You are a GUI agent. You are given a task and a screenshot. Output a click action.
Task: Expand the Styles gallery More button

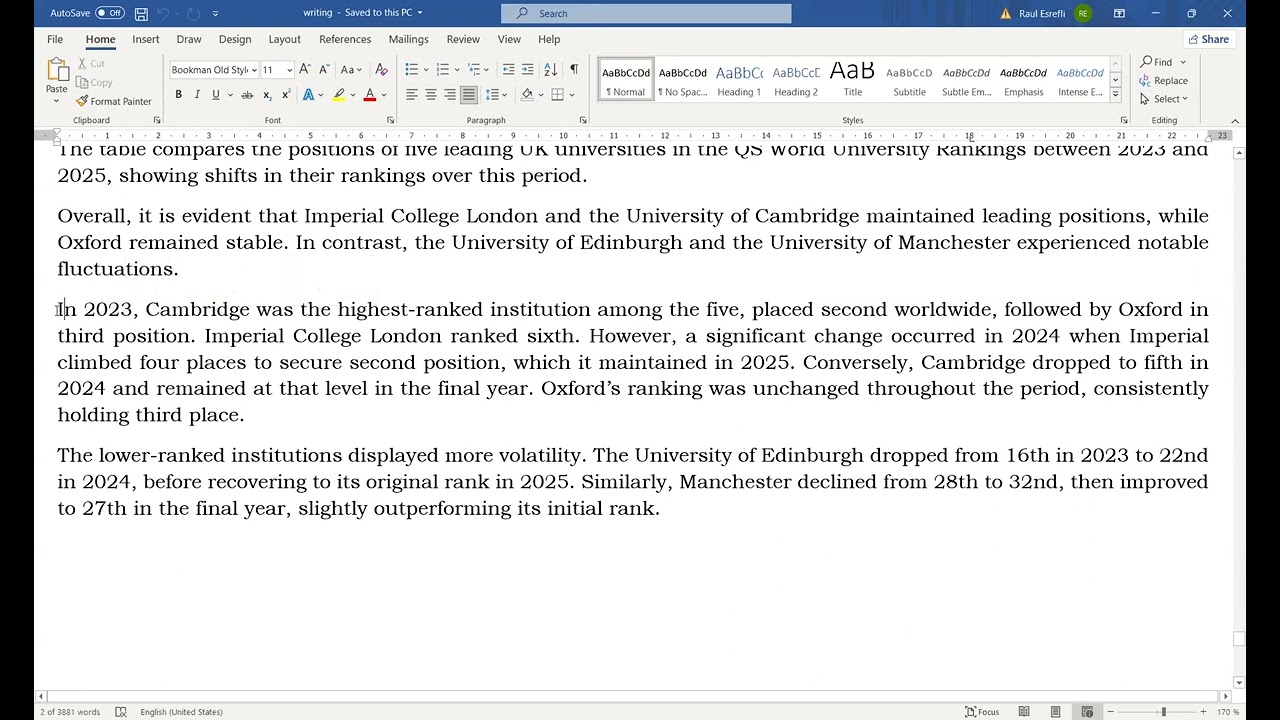point(1115,94)
